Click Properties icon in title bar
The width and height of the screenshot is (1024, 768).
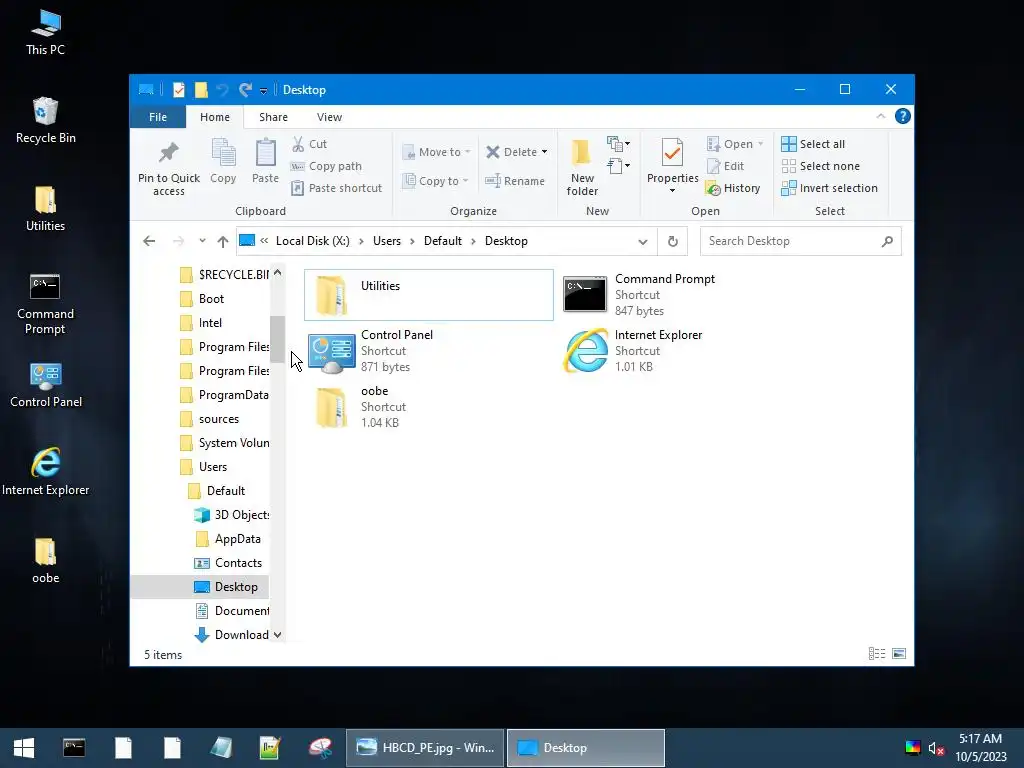pyautogui.click(x=178, y=89)
